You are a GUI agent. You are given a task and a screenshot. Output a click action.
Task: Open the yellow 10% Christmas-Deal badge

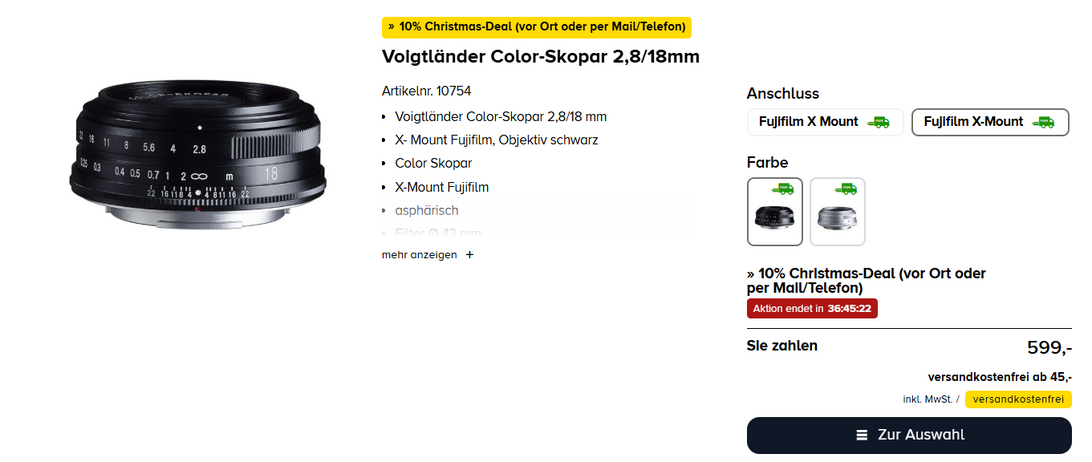[536, 27]
